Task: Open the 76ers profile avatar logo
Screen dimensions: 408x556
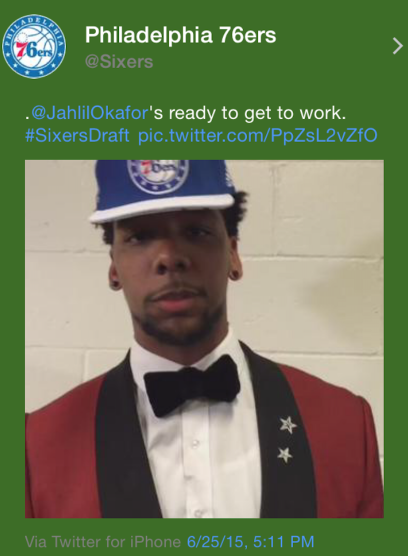Action: click(34, 46)
